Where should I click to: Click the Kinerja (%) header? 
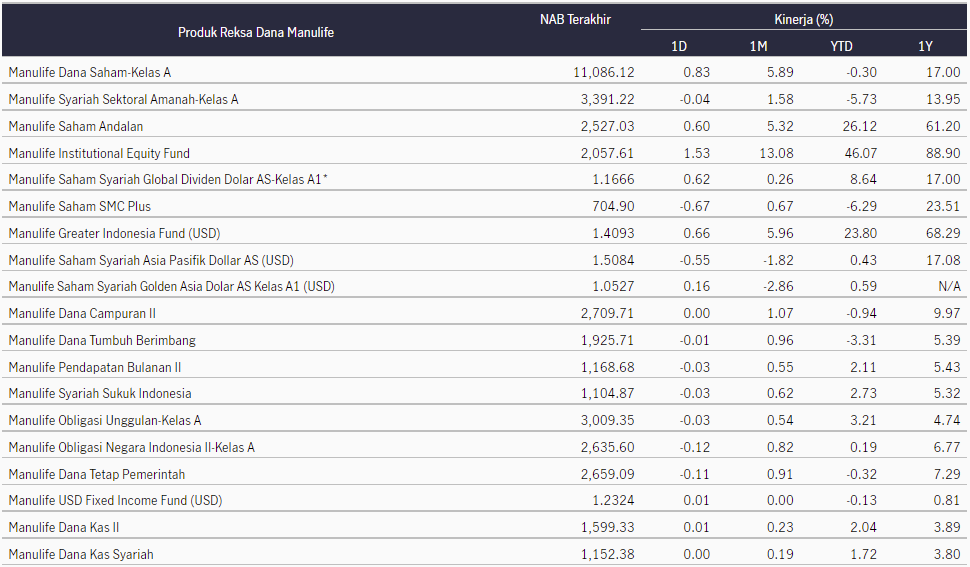(804, 20)
